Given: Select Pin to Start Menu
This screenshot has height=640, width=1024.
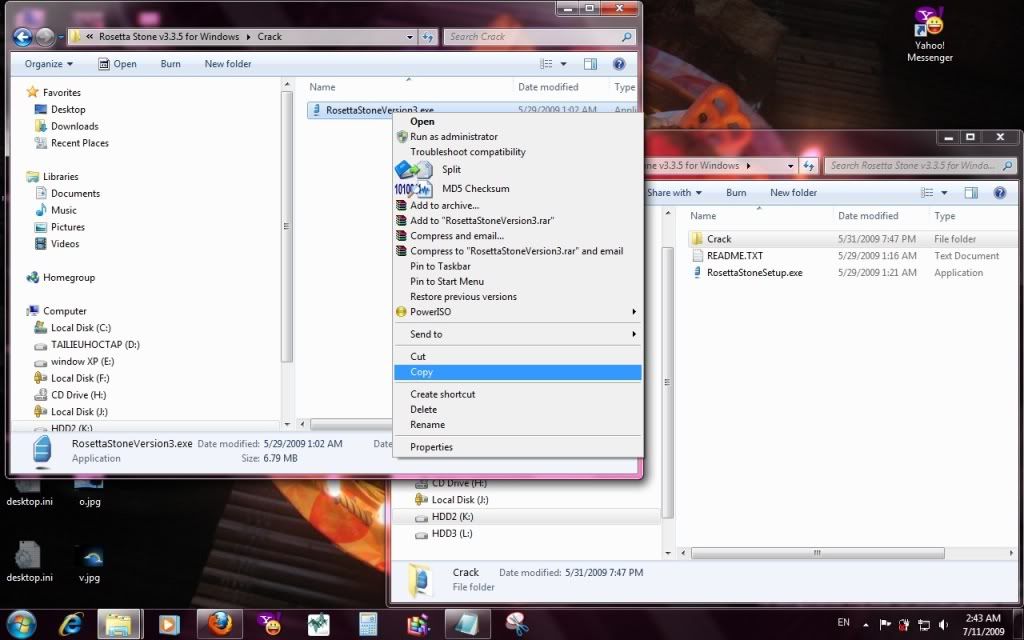Looking at the screenshot, I should [x=519, y=281].
